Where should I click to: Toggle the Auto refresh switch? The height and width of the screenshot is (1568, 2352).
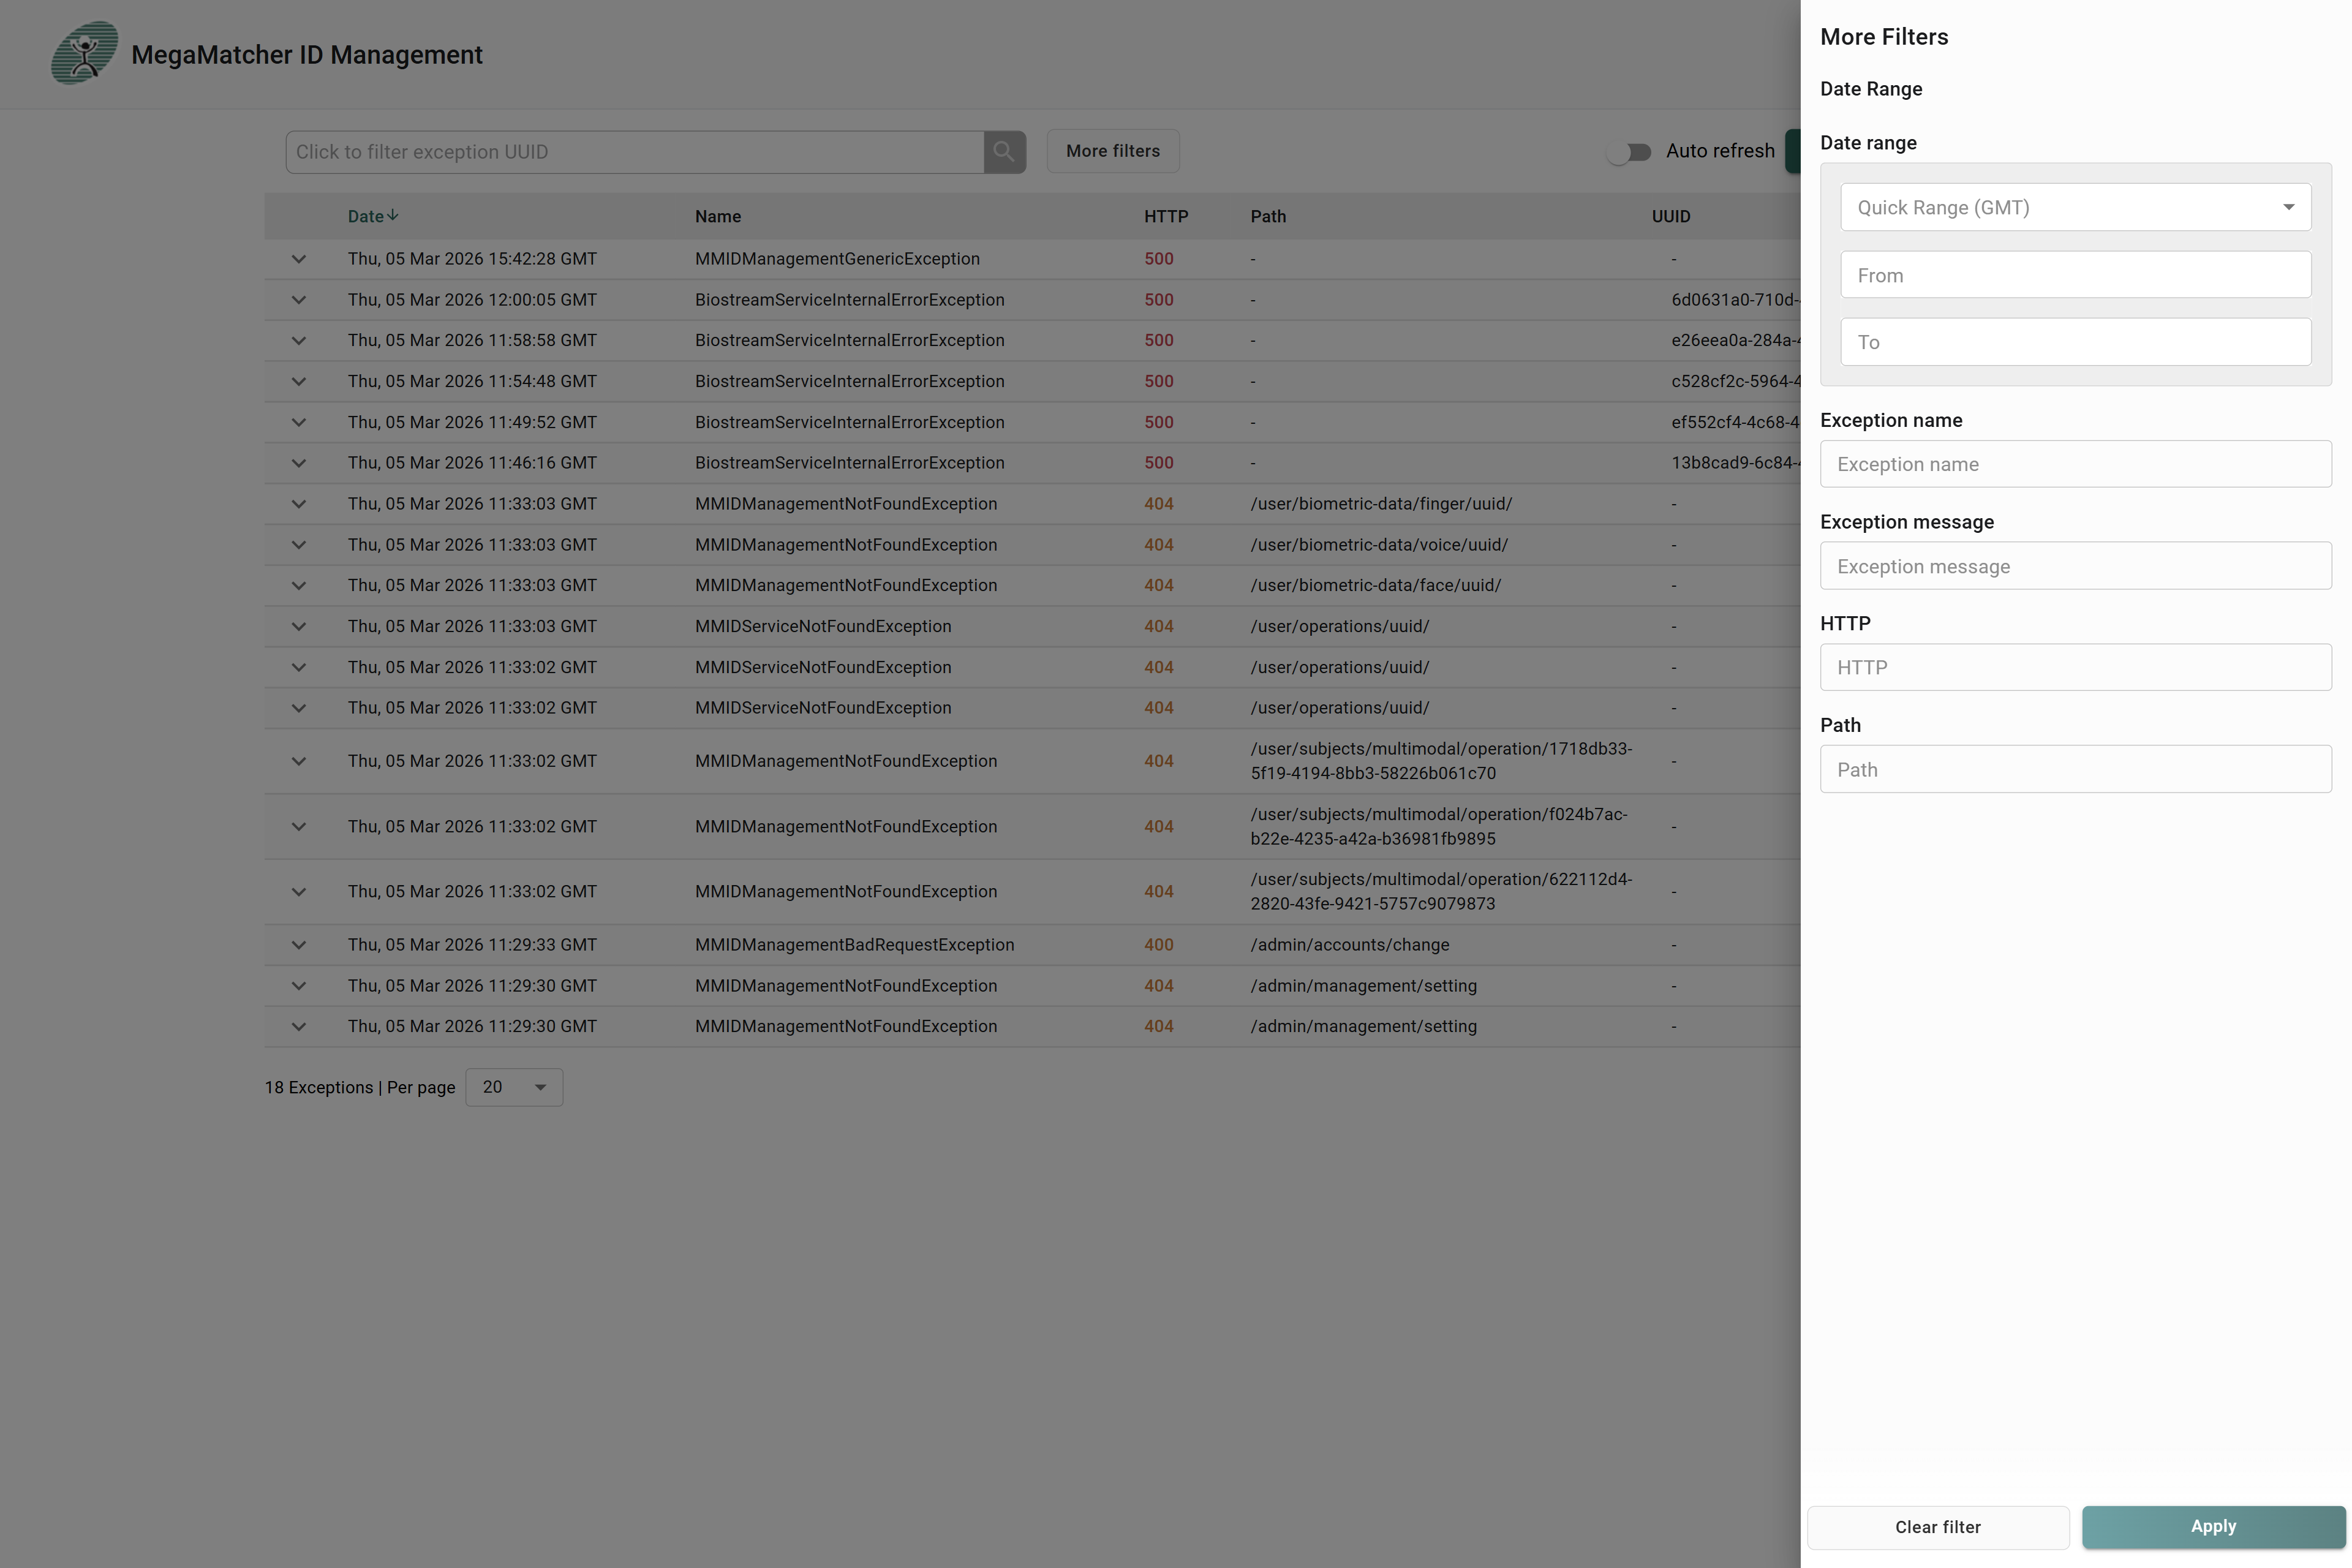click(1630, 152)
